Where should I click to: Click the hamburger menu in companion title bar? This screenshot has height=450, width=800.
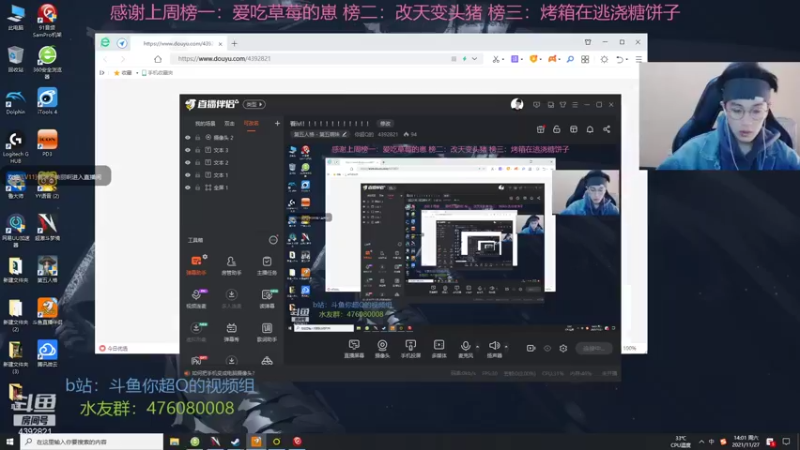click(x=575, y=105)
